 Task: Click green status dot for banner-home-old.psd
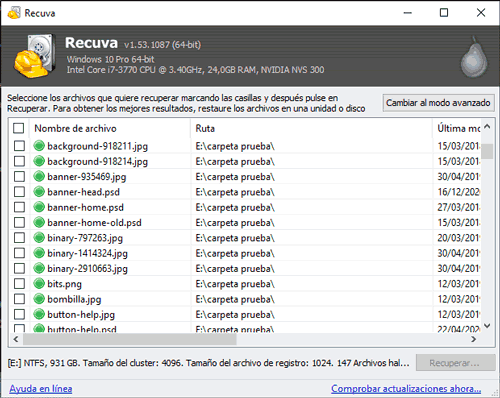coord(39,222)
